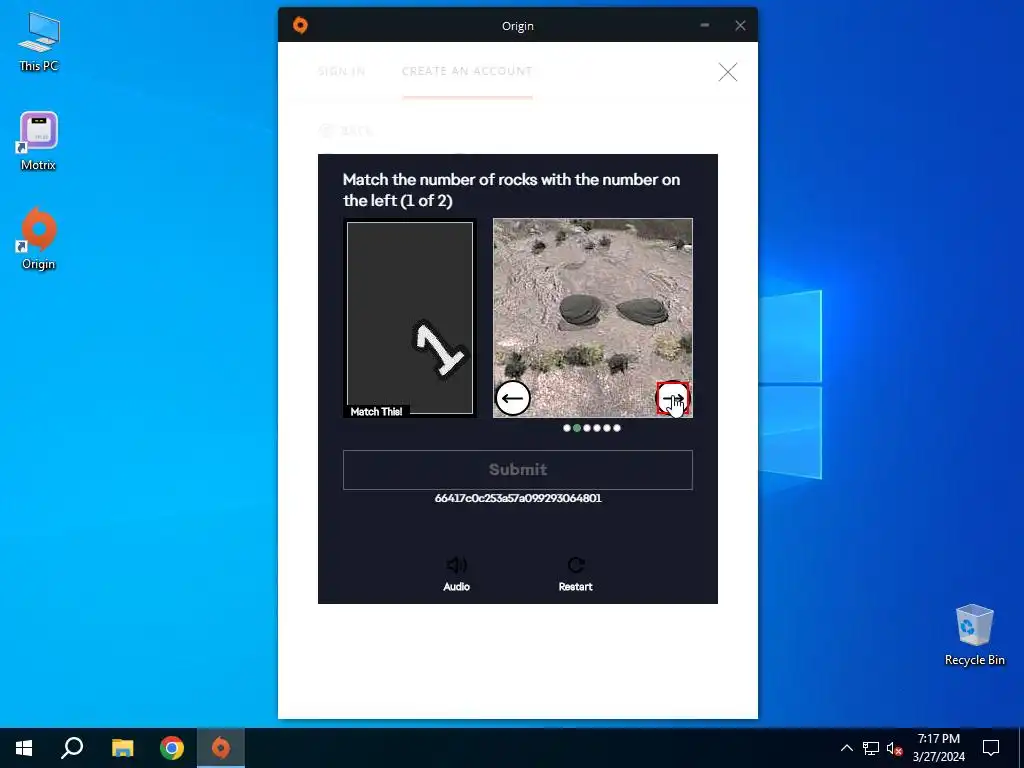Screen dimensions: 1024x768
Task: Click the muted volume tray icon
Action: click(894, 748)
